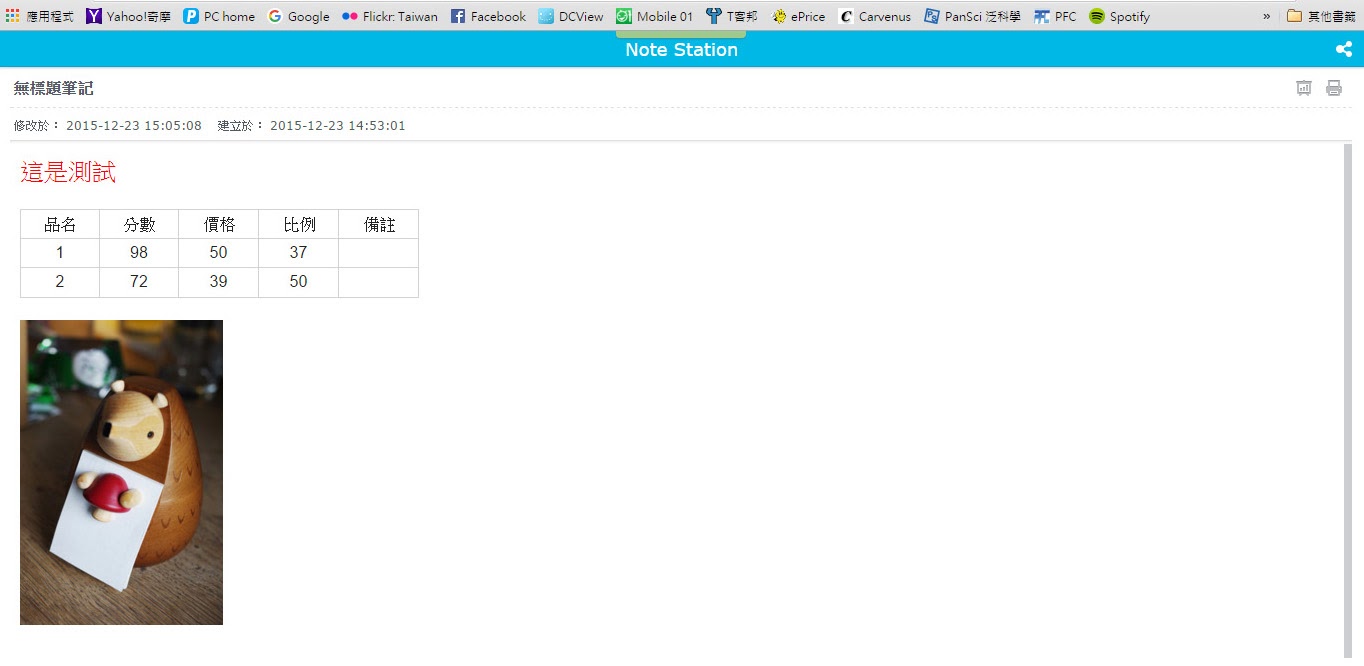Click the score cell containing 98
1364x666 pixels.
coord(139,253)
